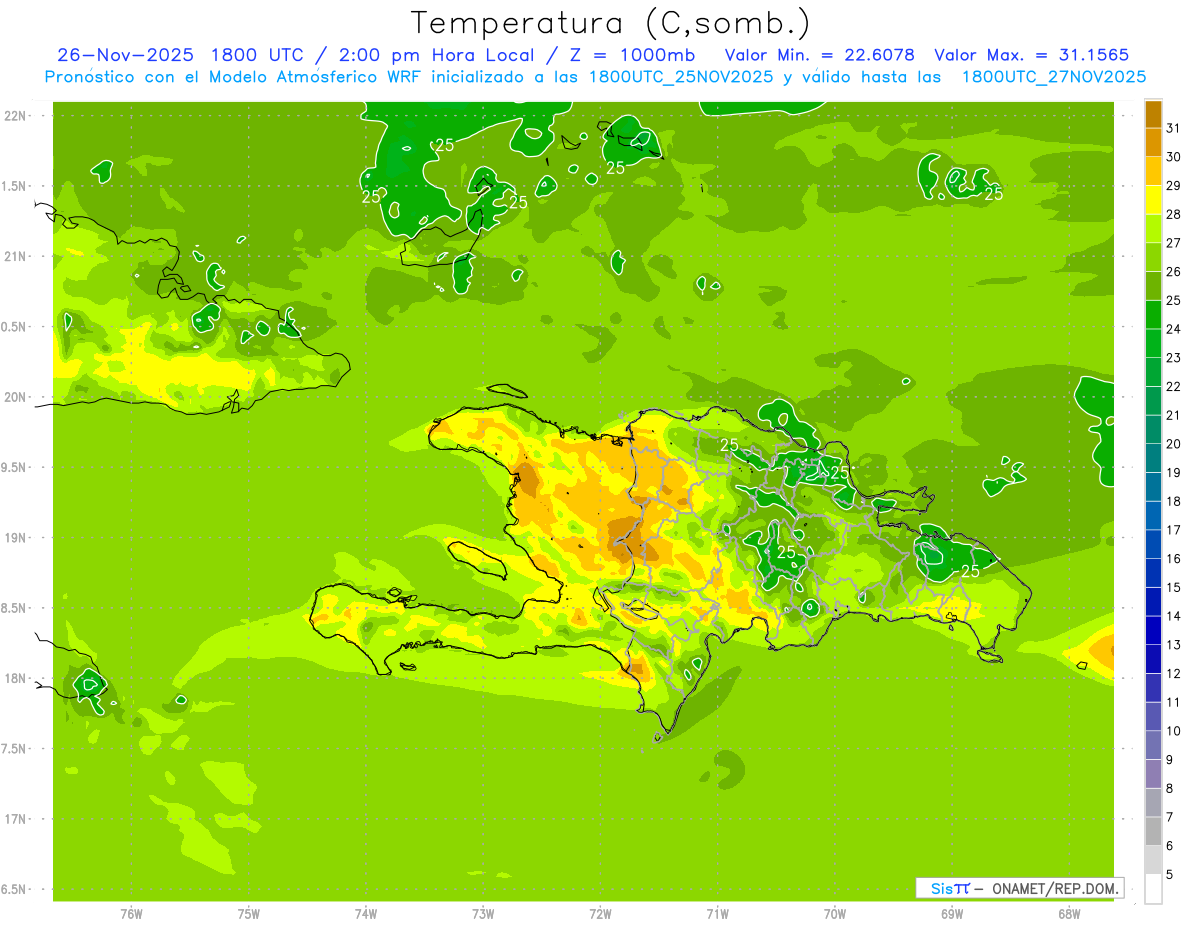Screen dimensions: 1200x927
Task: Click the bright yellow swatch between 28 and 29
Action: 1153,200
